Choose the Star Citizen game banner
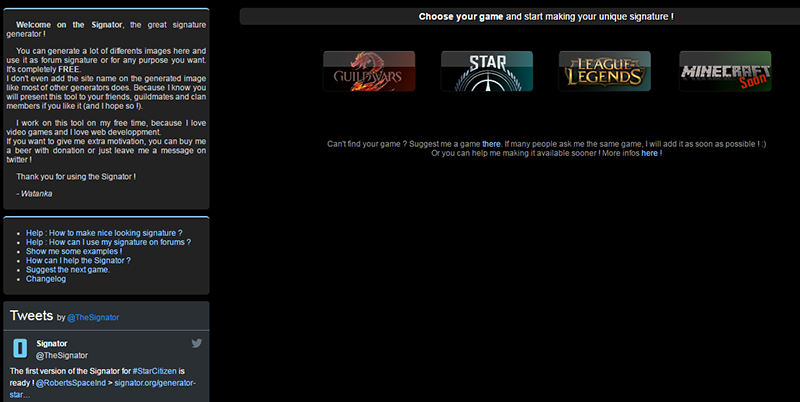Viewport: 800px width, 402px height. tap(487, 71)
